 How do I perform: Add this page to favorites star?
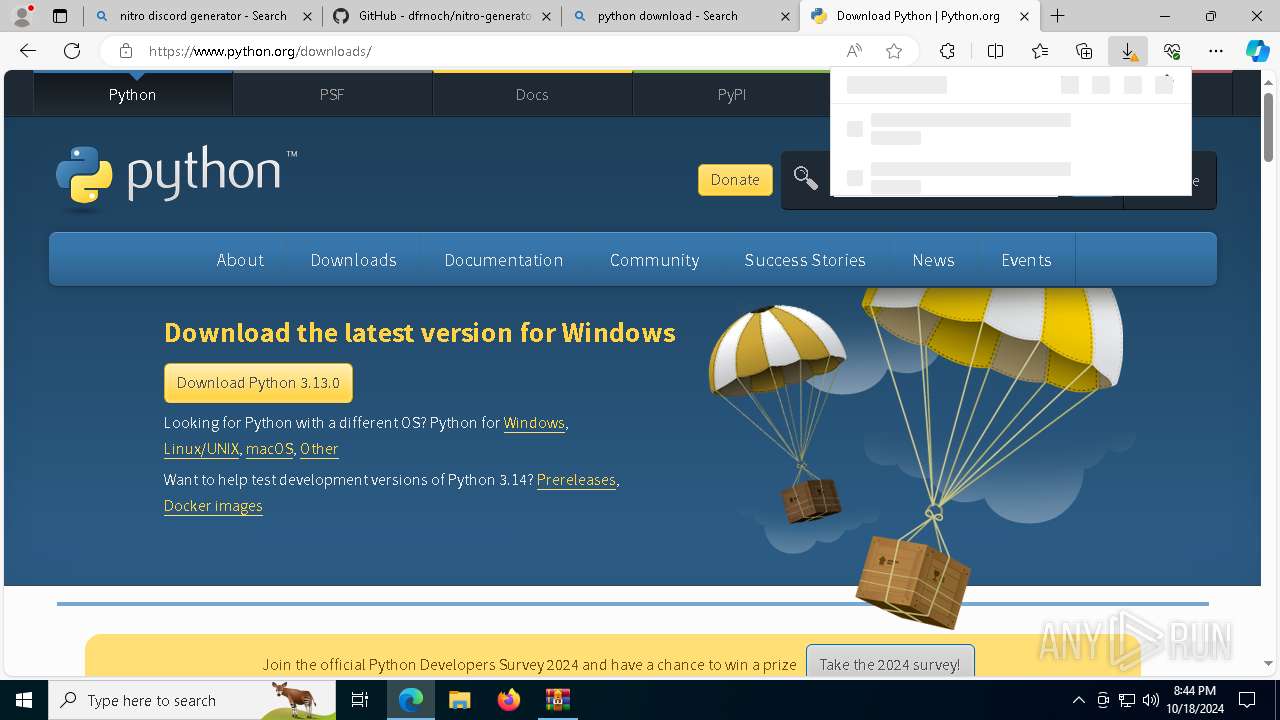point(894,51)
